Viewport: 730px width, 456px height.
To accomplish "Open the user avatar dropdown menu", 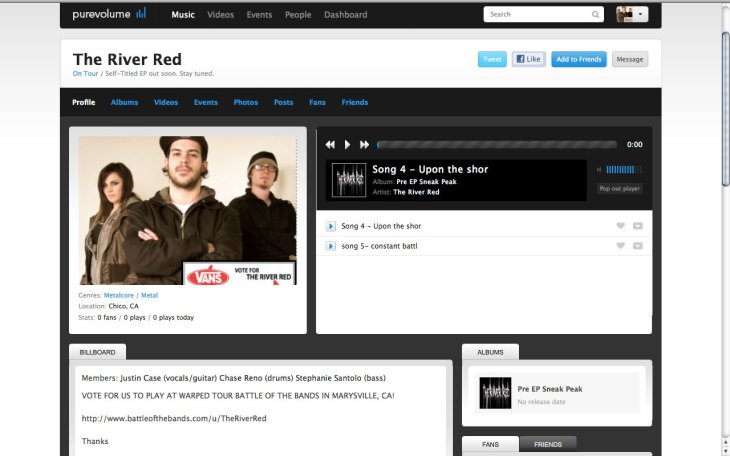I will 632,14.
